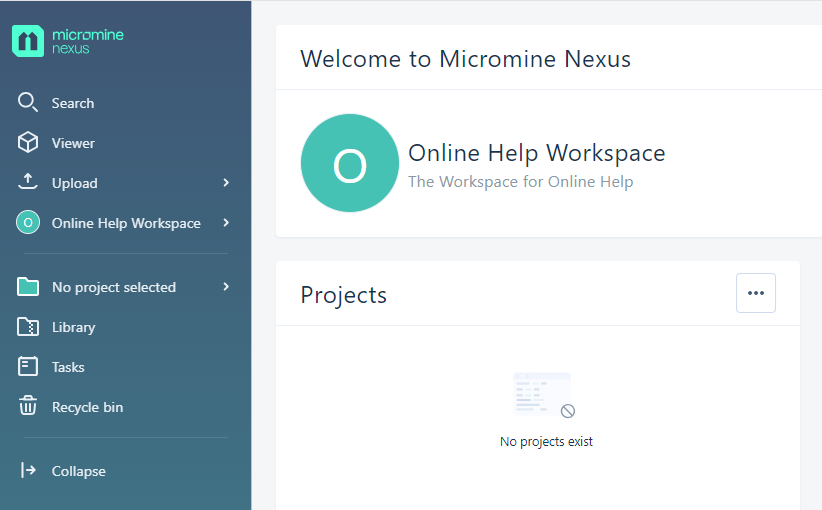
Task: Click the Tasks icon
Action: pos(28,366)
